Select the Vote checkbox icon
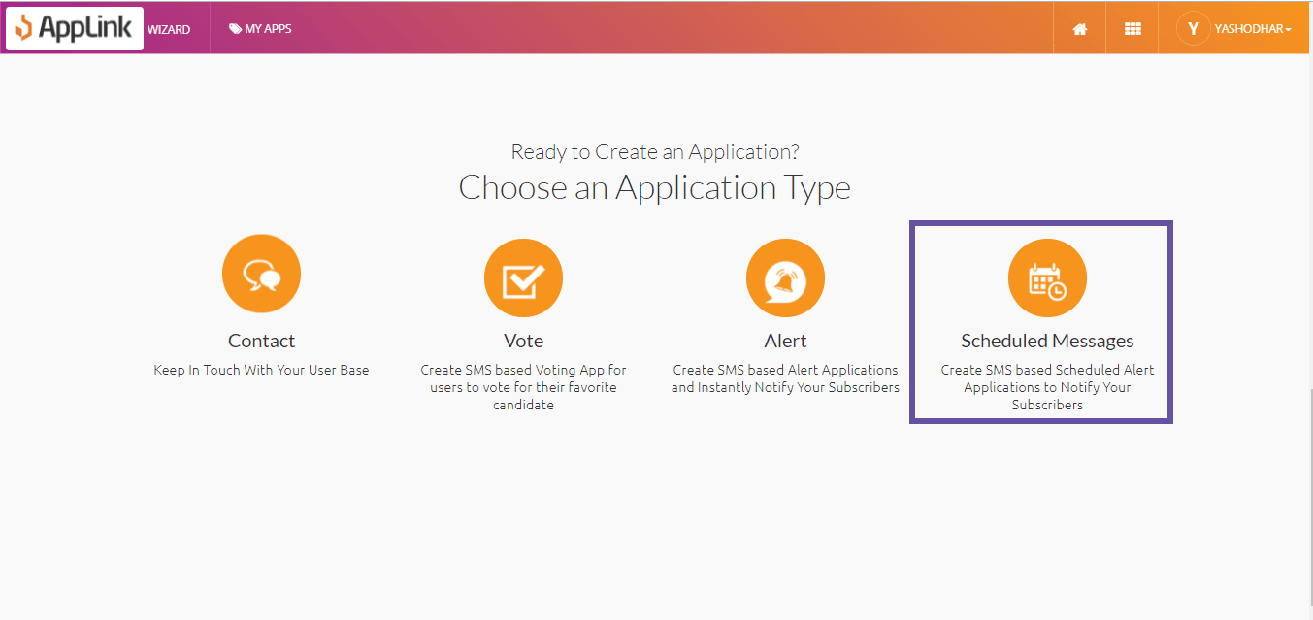Image resolution: width=1313 pixels, height=620 pixels. click(x=523, y=277)
